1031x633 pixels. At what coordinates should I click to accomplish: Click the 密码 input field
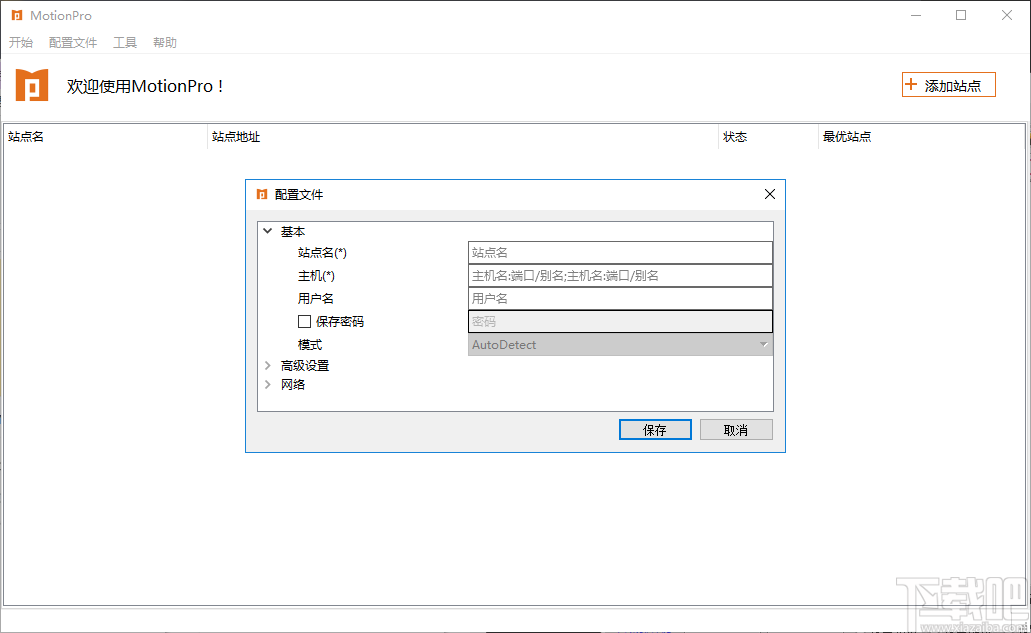[x=620, y=321]
